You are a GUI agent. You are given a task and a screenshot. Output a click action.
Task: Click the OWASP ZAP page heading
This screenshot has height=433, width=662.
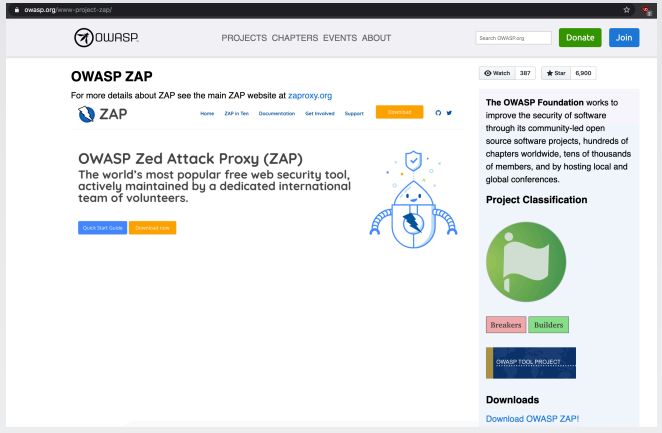(111, 76)
